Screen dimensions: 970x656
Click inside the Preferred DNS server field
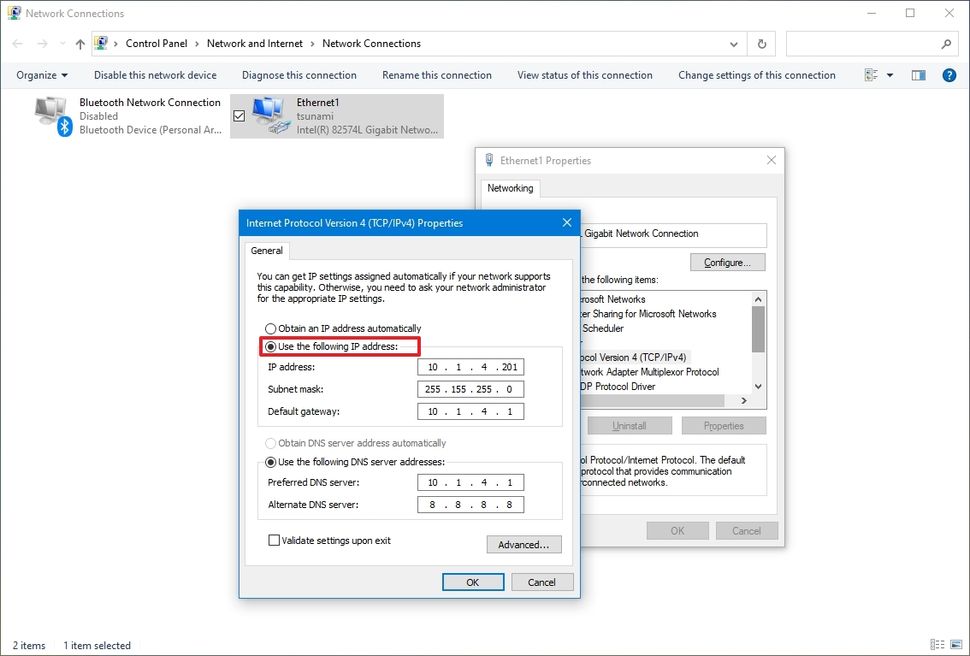[x=470, y=484]
